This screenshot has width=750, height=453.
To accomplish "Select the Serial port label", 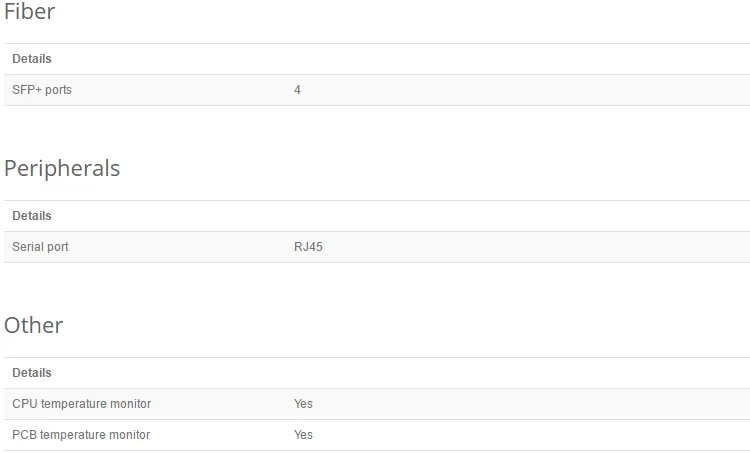I will 40,247.
